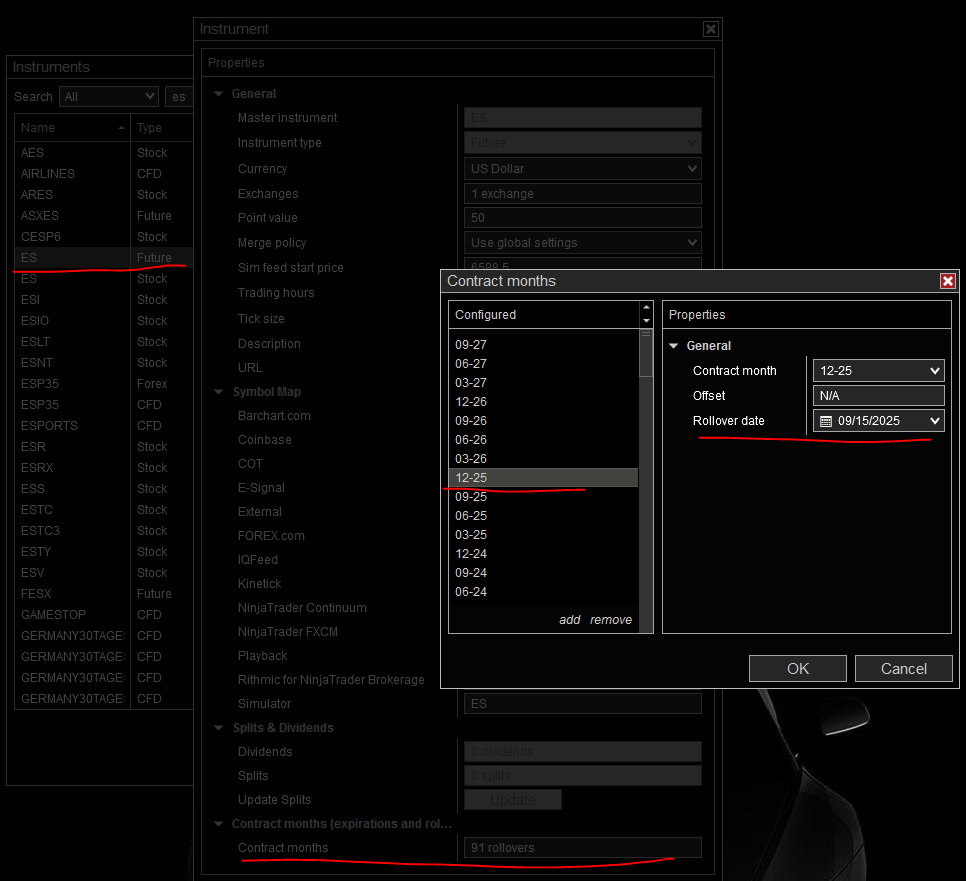966x881 pixels.
Task: Collapse the General section in Contract months
Action: (674, 346)
